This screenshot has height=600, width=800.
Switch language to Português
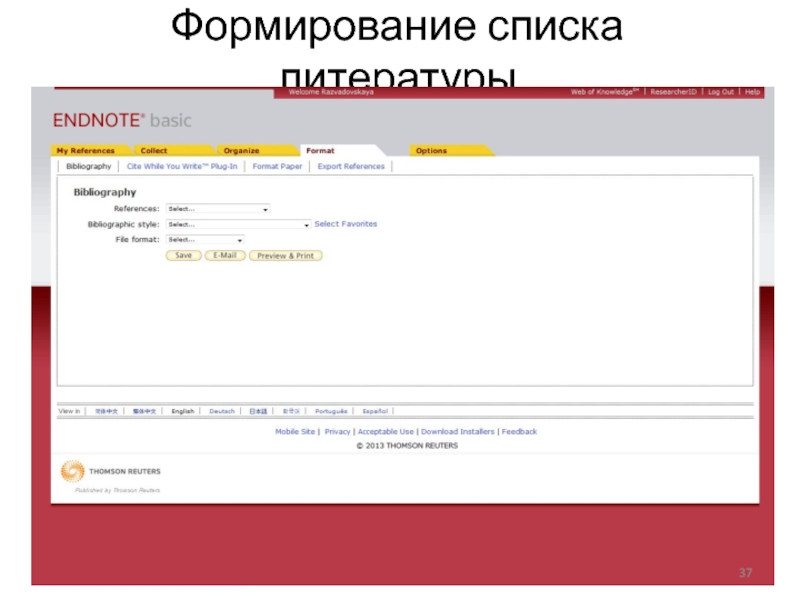coord(331,411)
